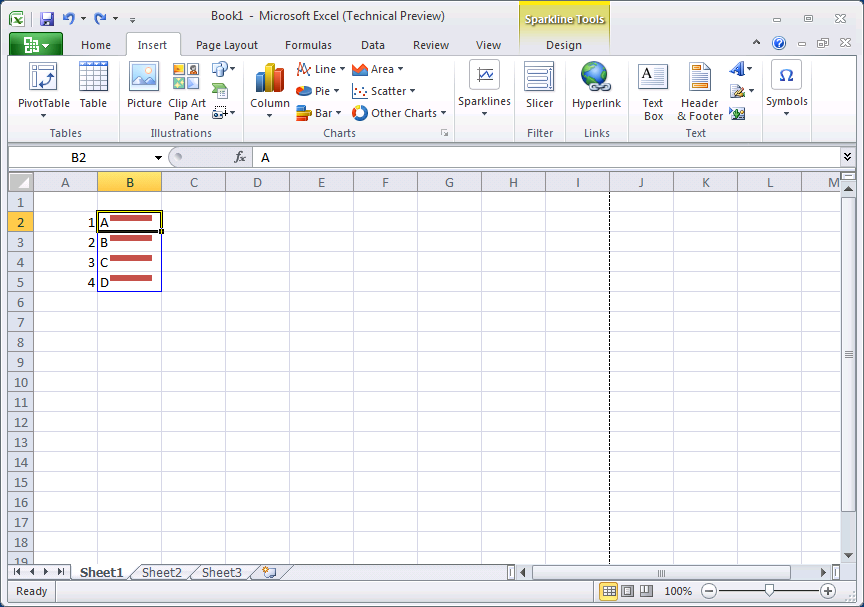This screenshot has height=607, width=864.
Task: Expand the formula bar
Action: pyautogui.click(x=847, y=157)
